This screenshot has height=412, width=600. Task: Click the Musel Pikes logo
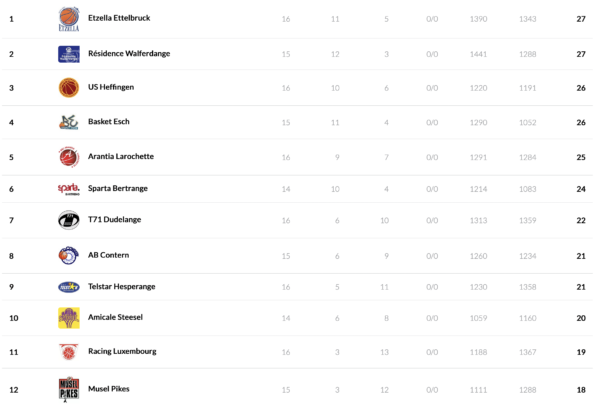click(68, 388)
